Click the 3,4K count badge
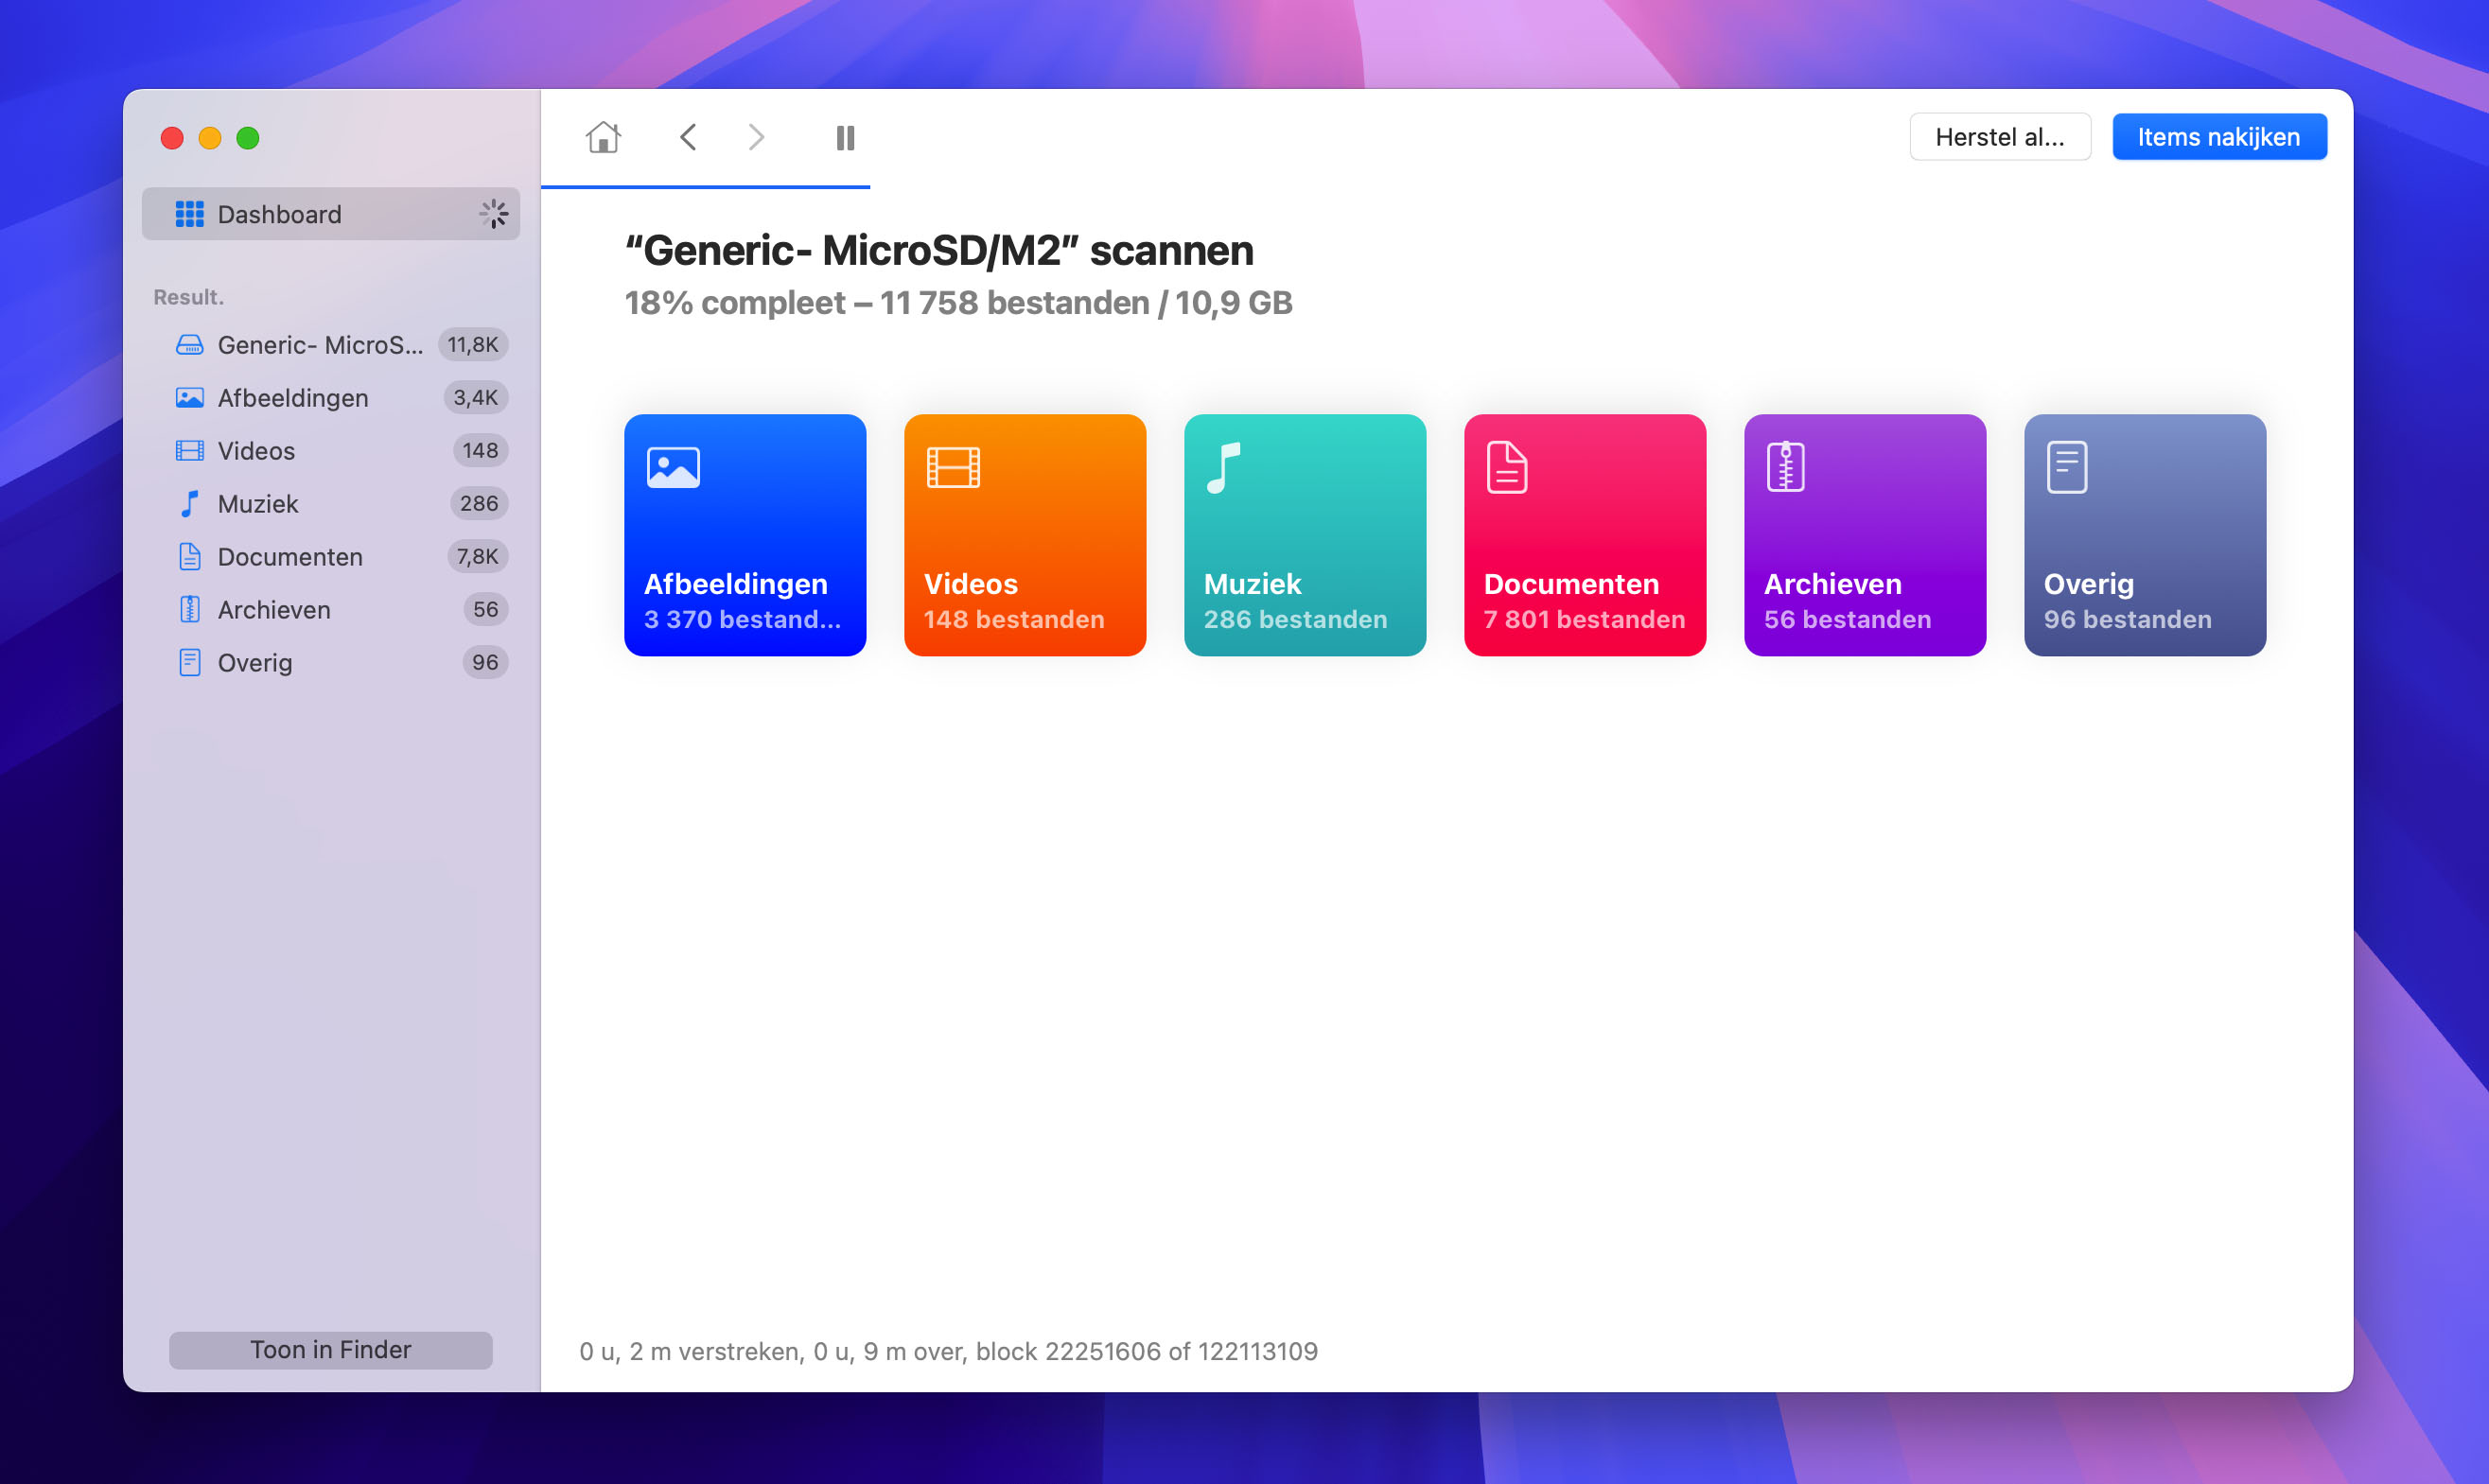2489x1484 pixels. [x=476, y=398]
